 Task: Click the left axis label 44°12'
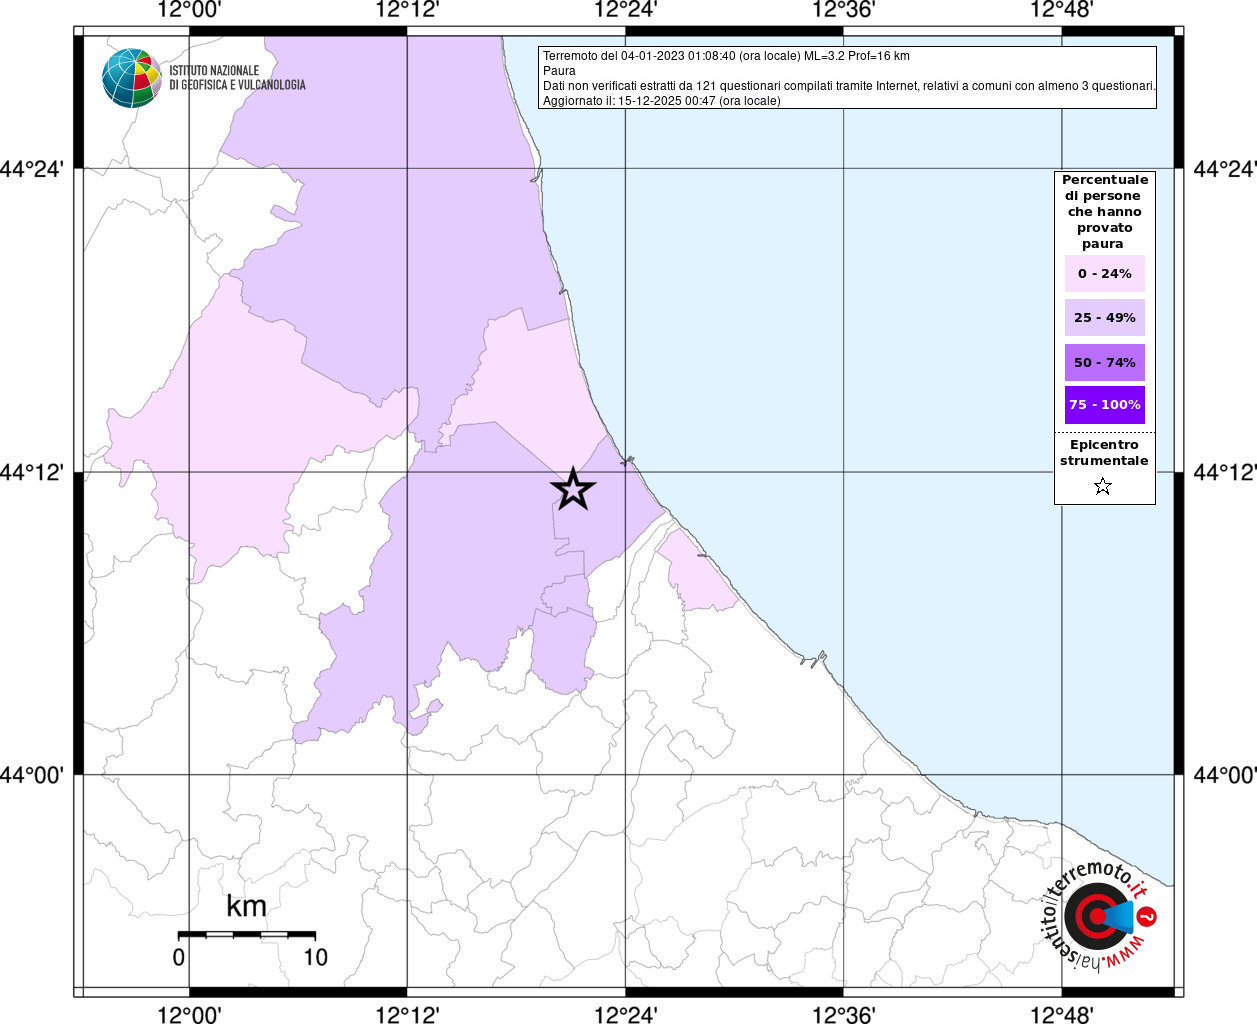click(x=32, y=472)
